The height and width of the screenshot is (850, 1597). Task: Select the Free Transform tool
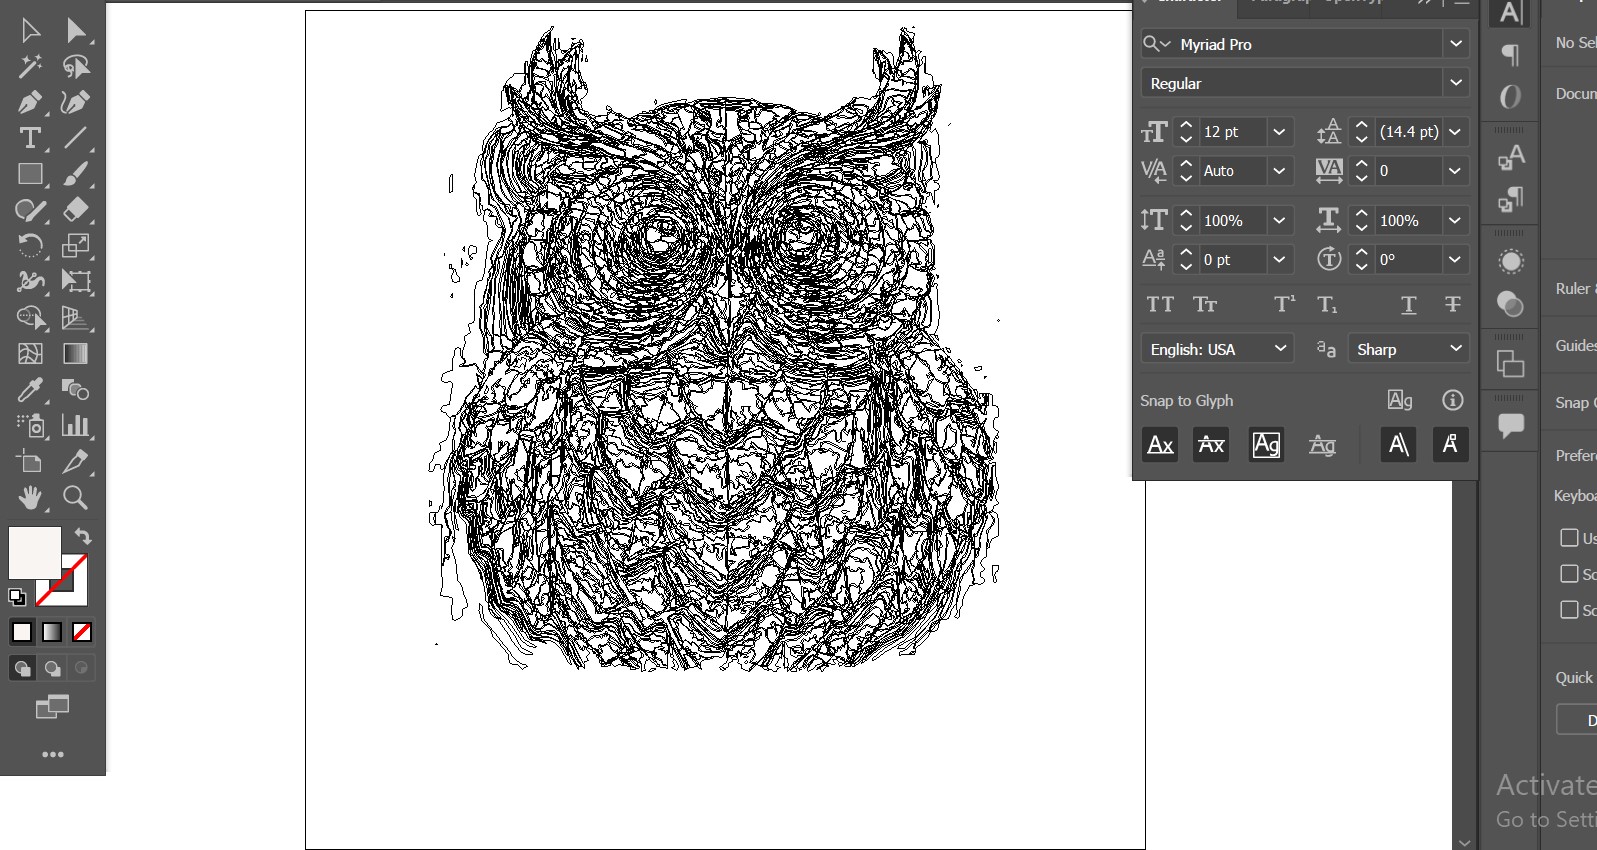[76, 282]
